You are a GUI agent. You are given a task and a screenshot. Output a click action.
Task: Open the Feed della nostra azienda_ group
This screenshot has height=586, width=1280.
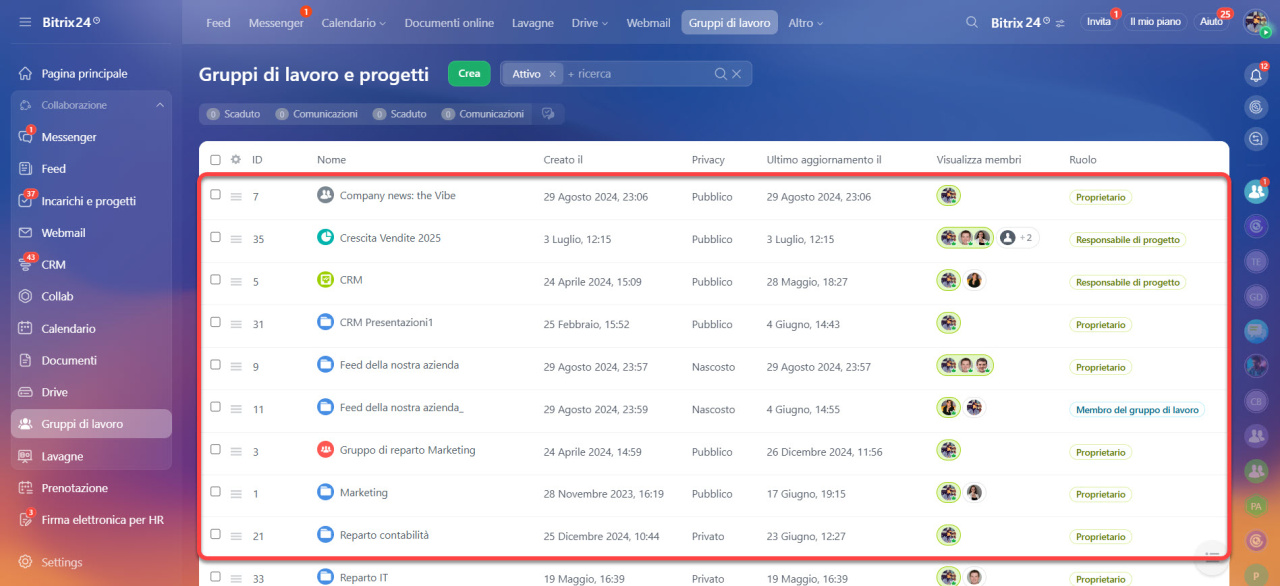(x=402, y=407)
